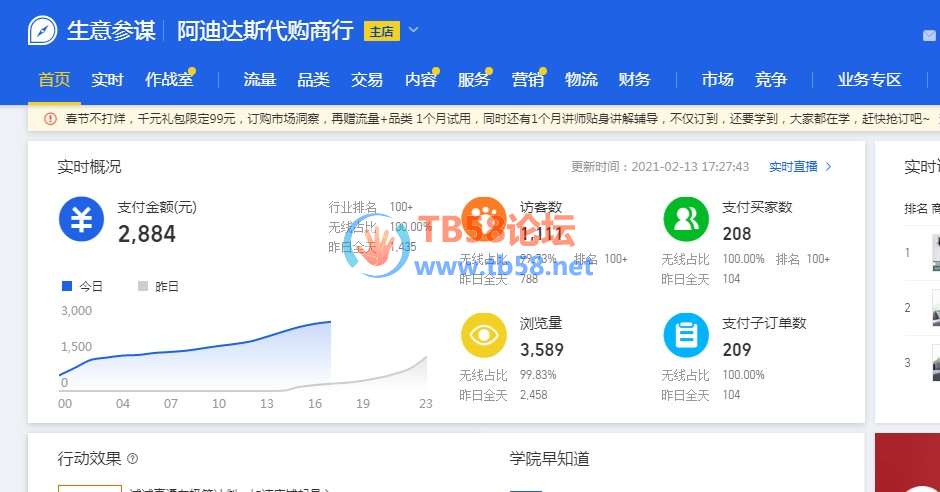Toggle the 今日 chart legend series
Screen dimensions: 940x492
click(x=82, y=286)
